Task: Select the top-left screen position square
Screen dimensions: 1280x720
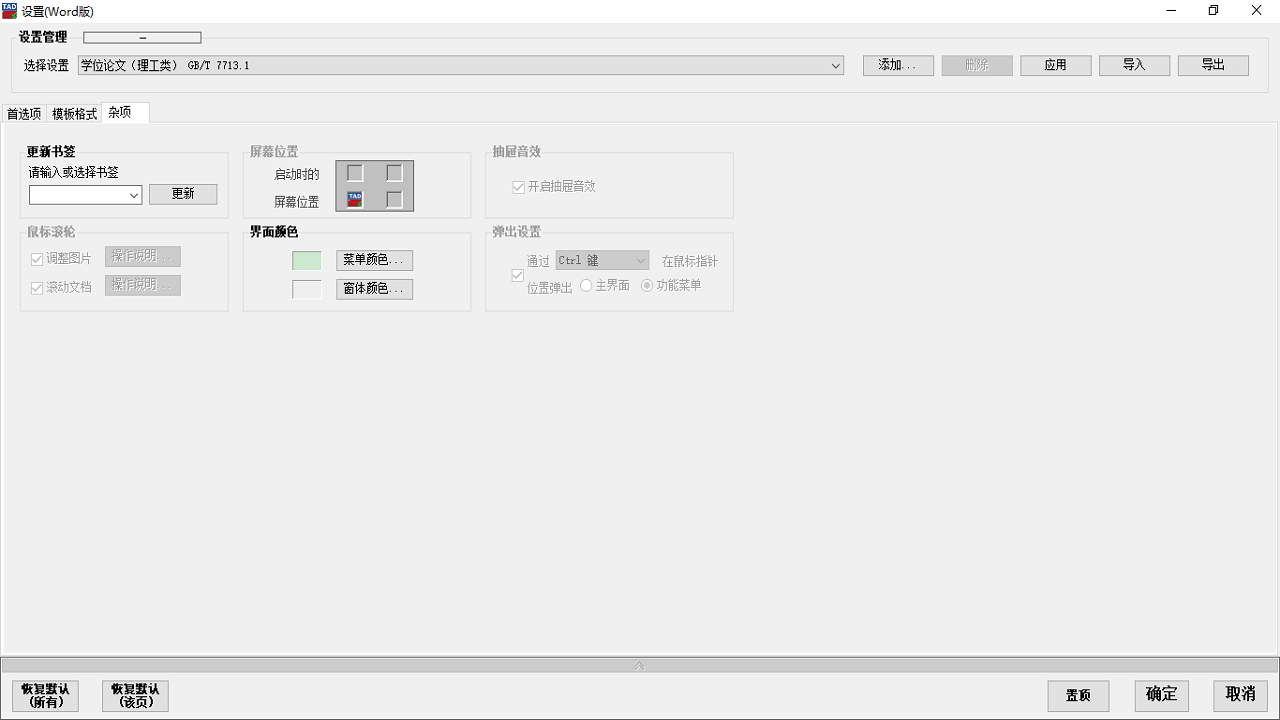Action: (355, 172)
